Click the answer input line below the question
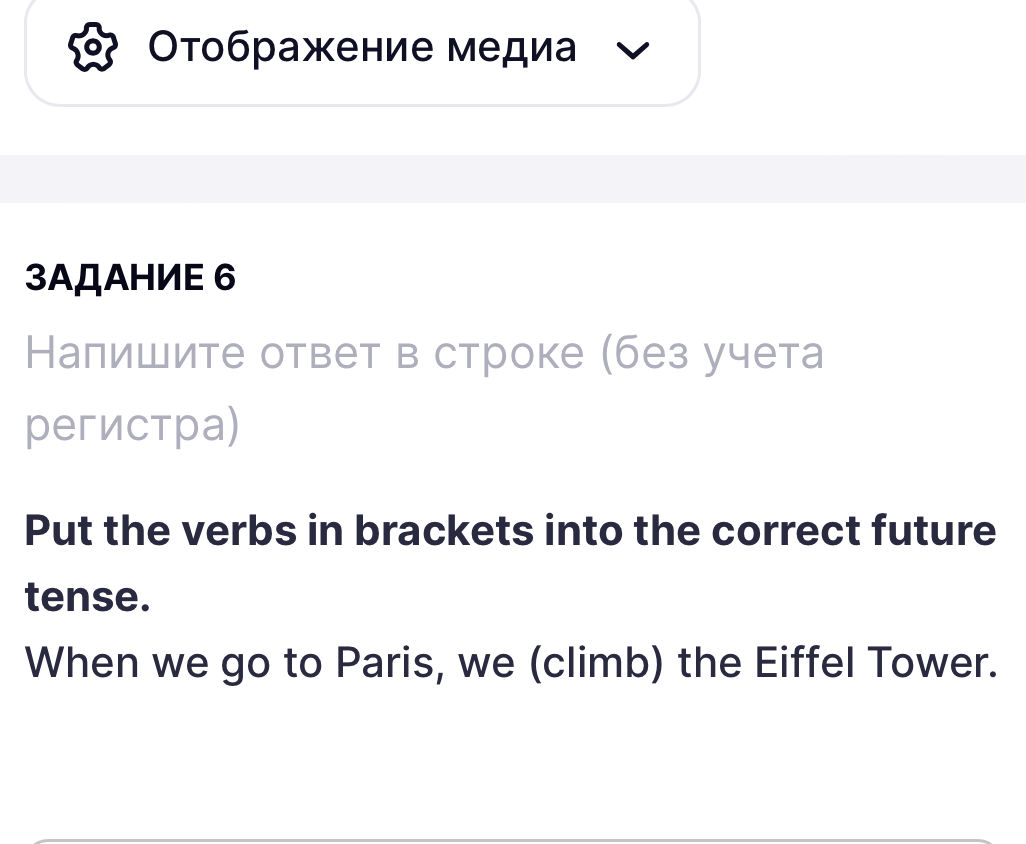This screenshot has height=844, width=1026. pos(513,840)
